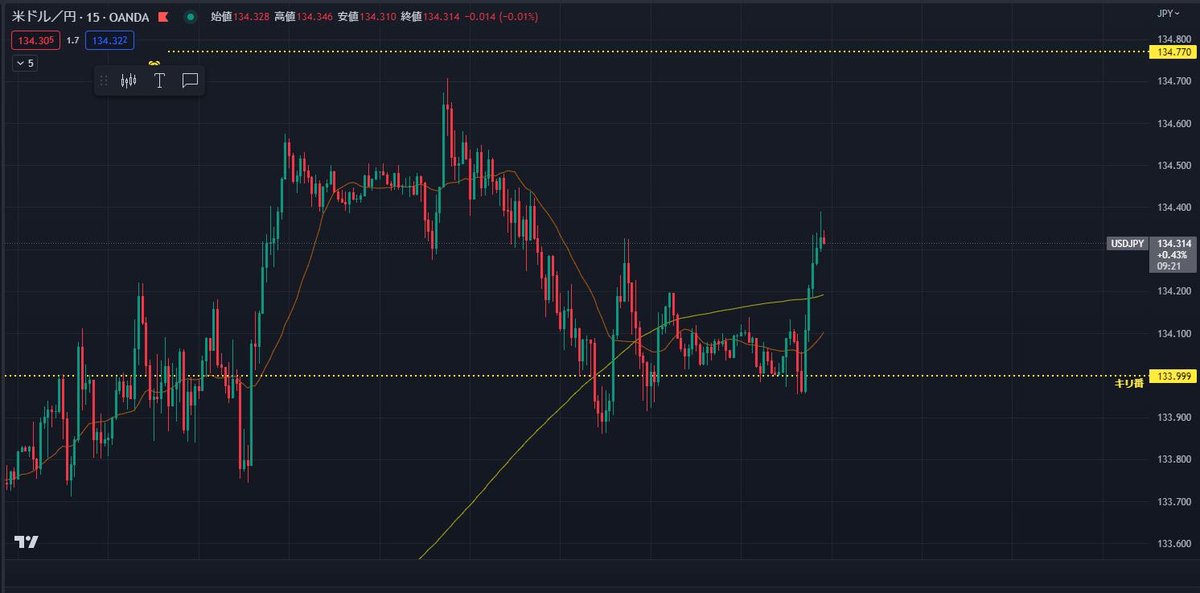Expand the collapsed indicators legend showing 5

(x=24, y=63)
